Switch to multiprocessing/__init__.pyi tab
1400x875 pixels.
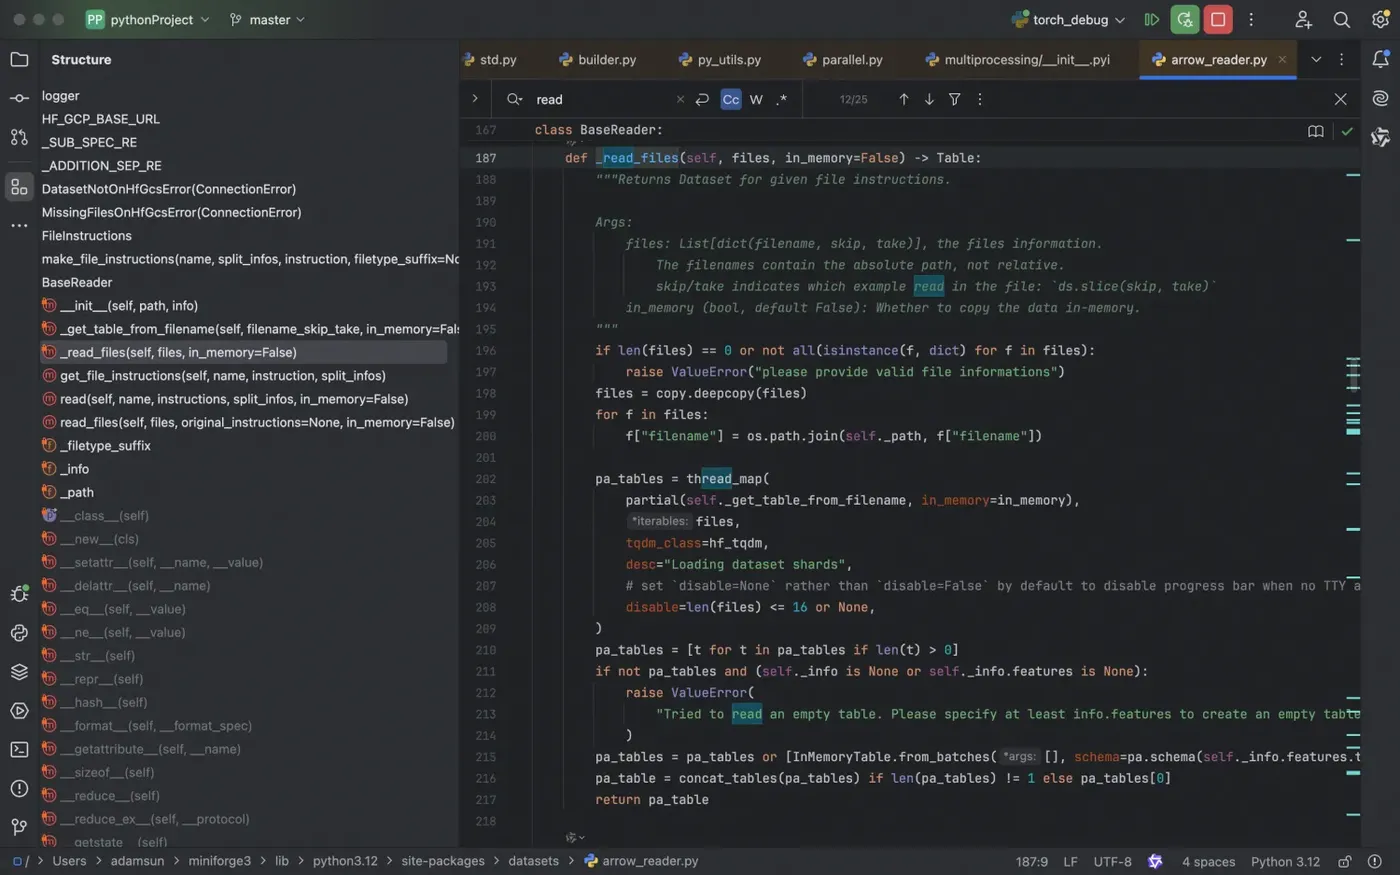[1018, 60]
